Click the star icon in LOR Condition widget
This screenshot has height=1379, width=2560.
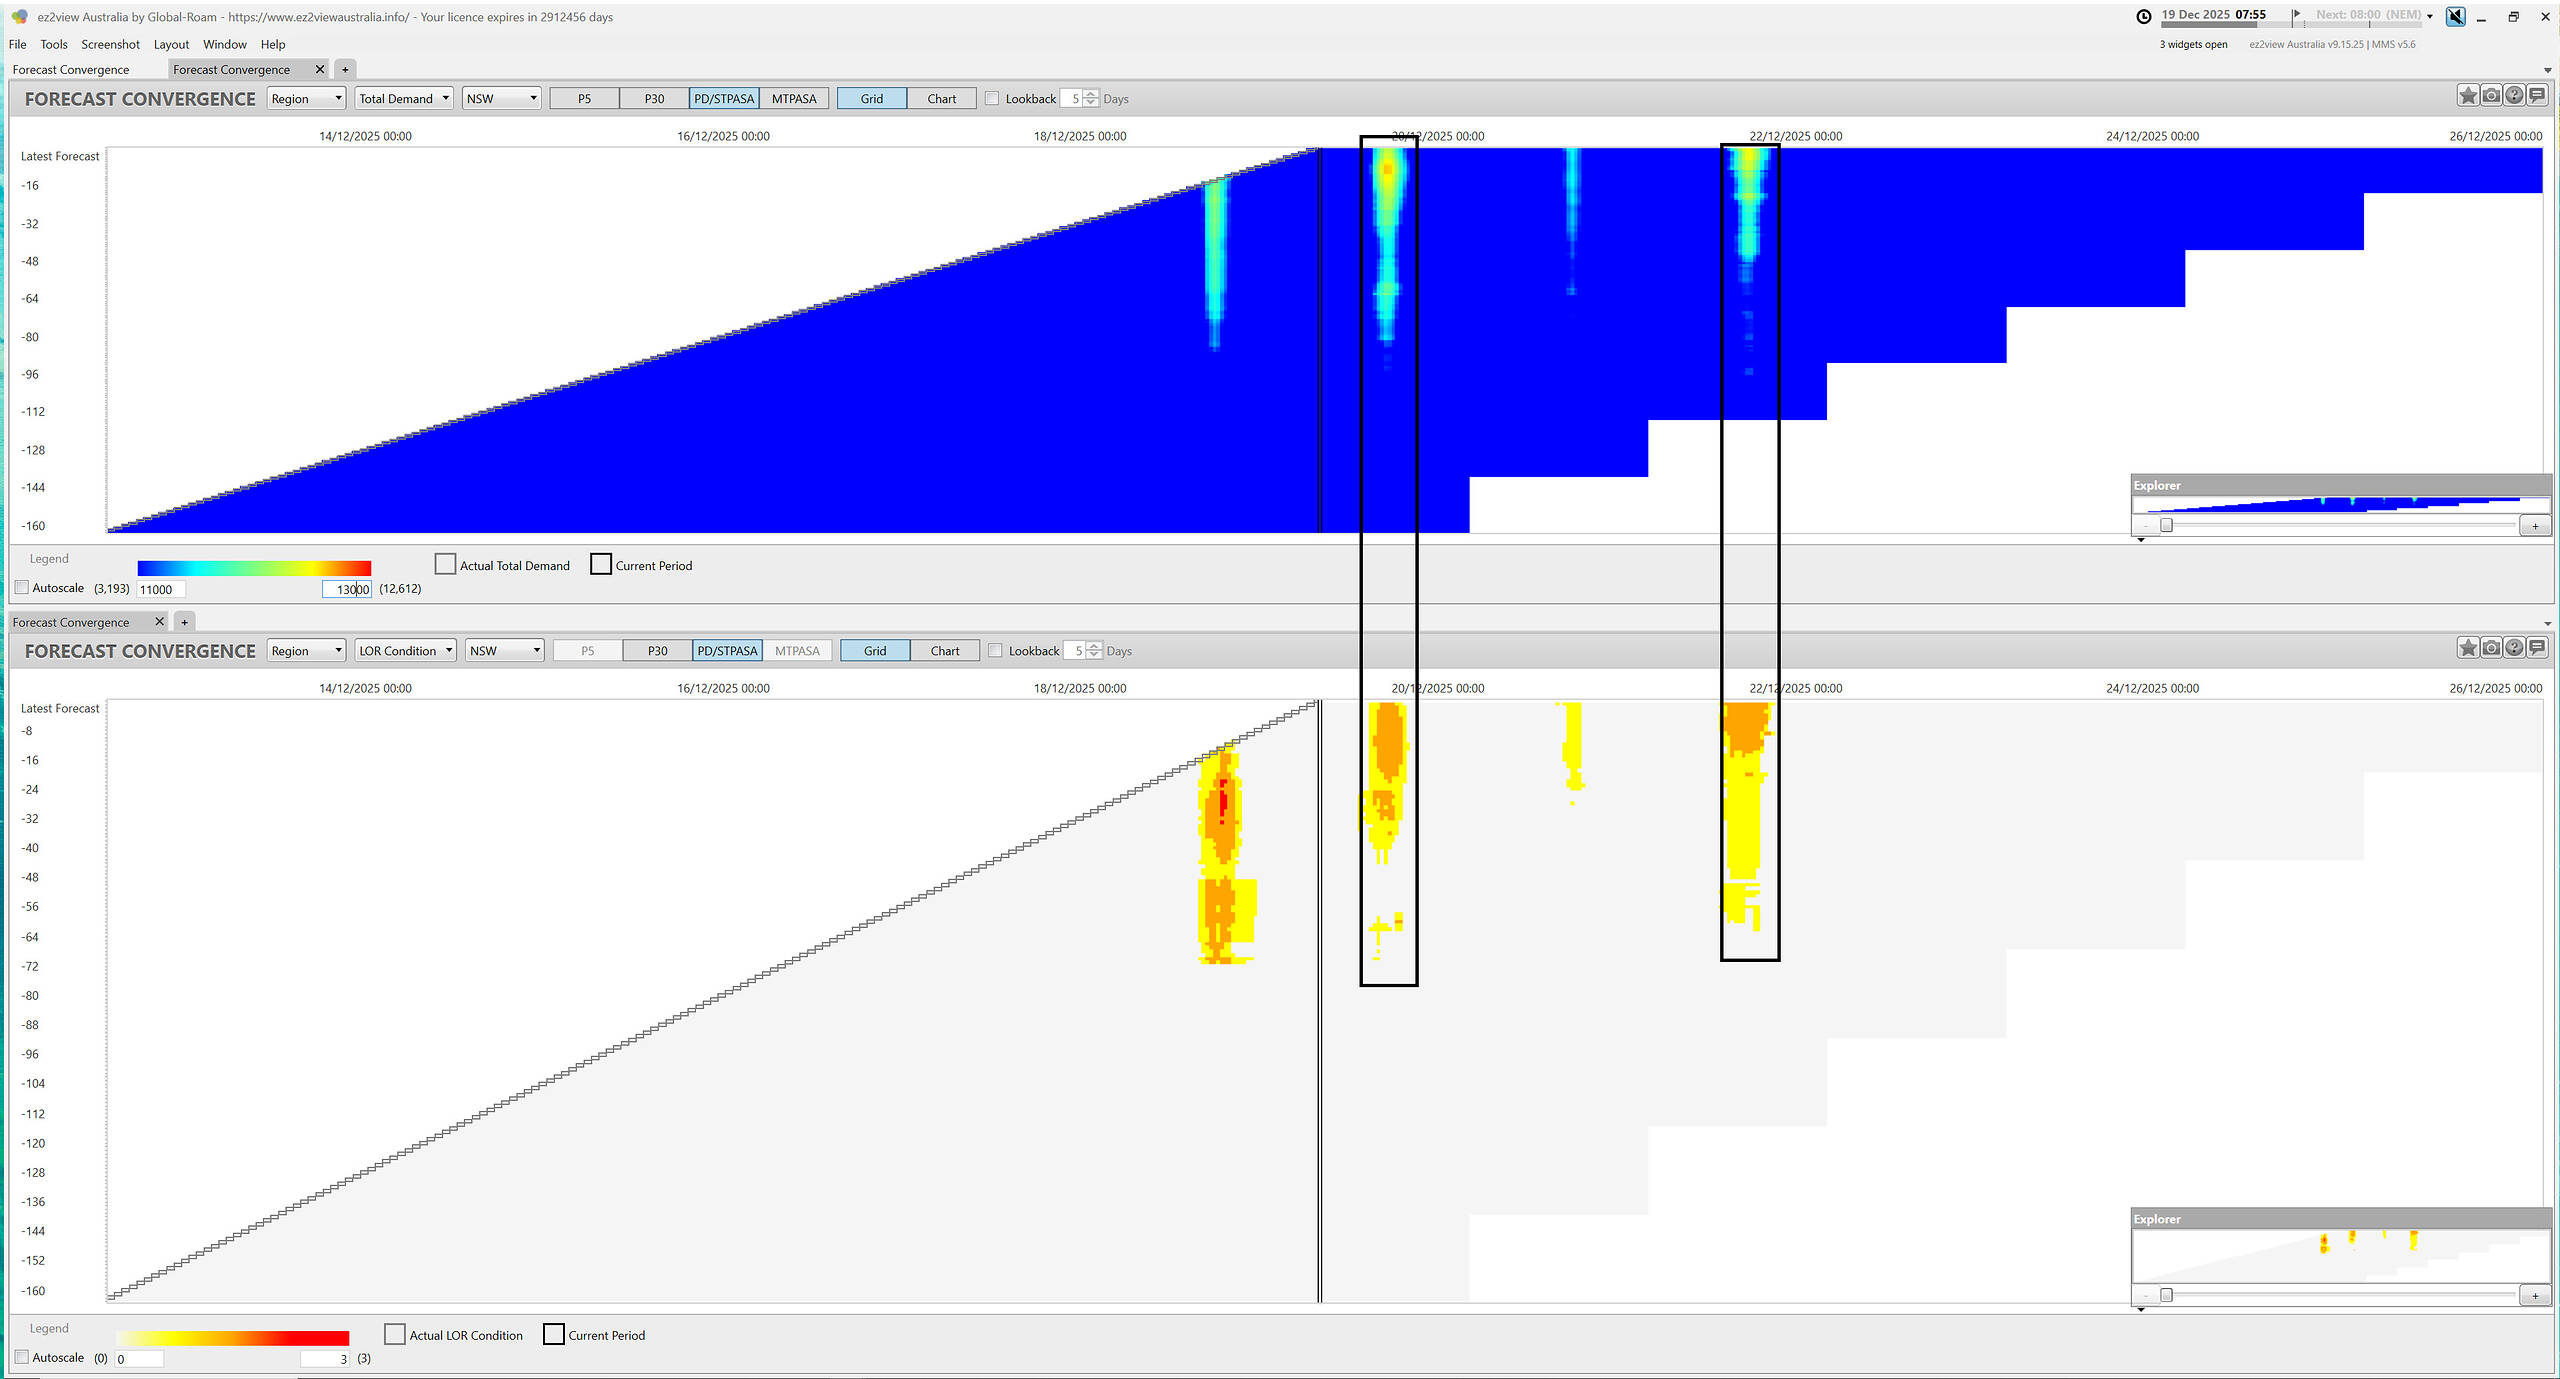pos(2468,648)
